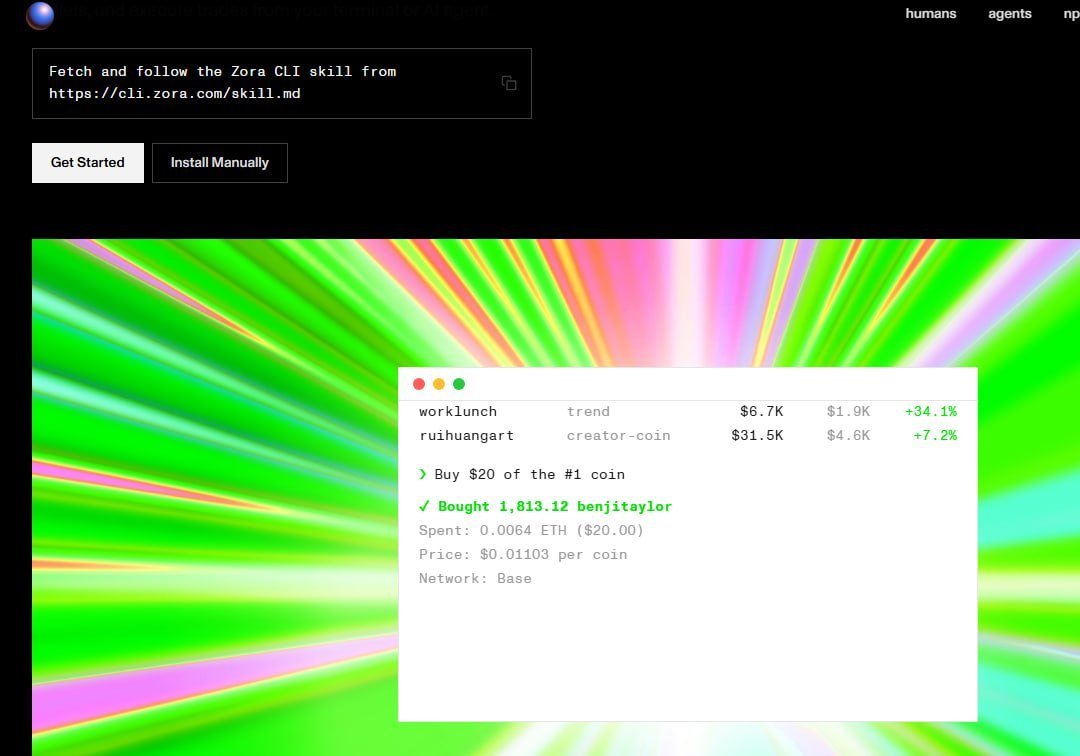Click the $1.9K value
Viewport: 1080px width, 756px height.
849,411
